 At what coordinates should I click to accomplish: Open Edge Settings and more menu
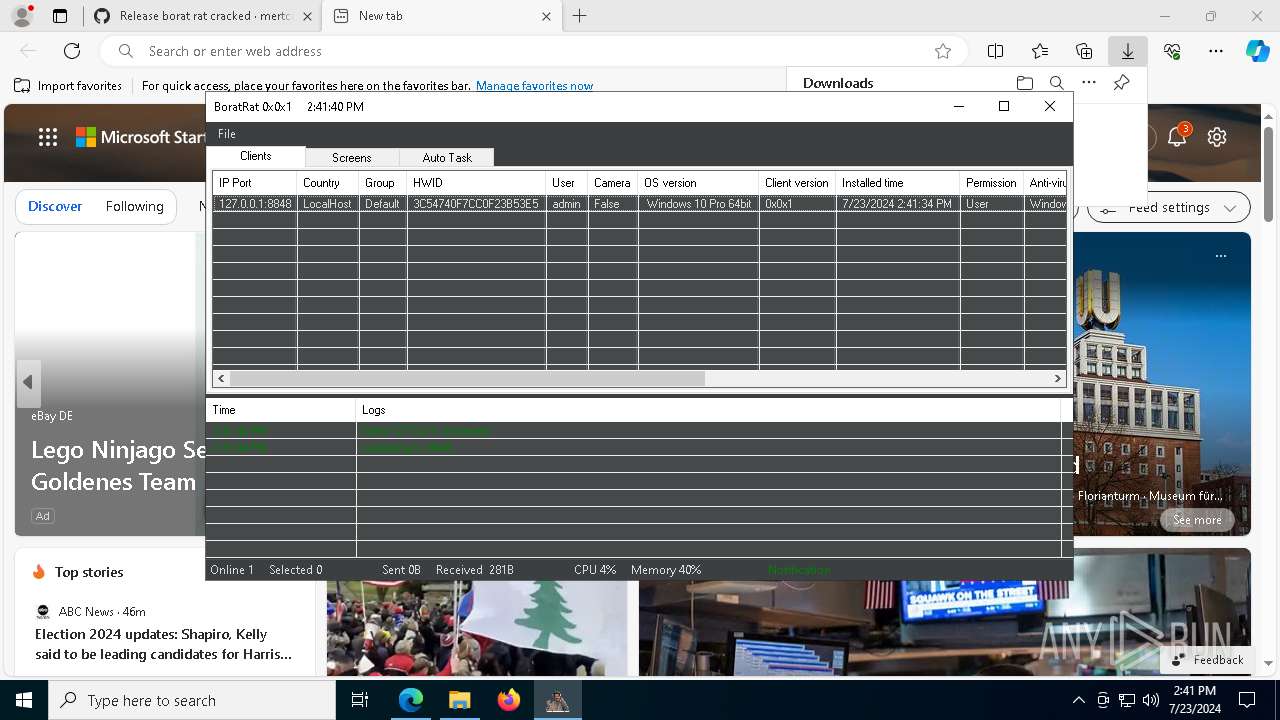tap(1216, 51)
